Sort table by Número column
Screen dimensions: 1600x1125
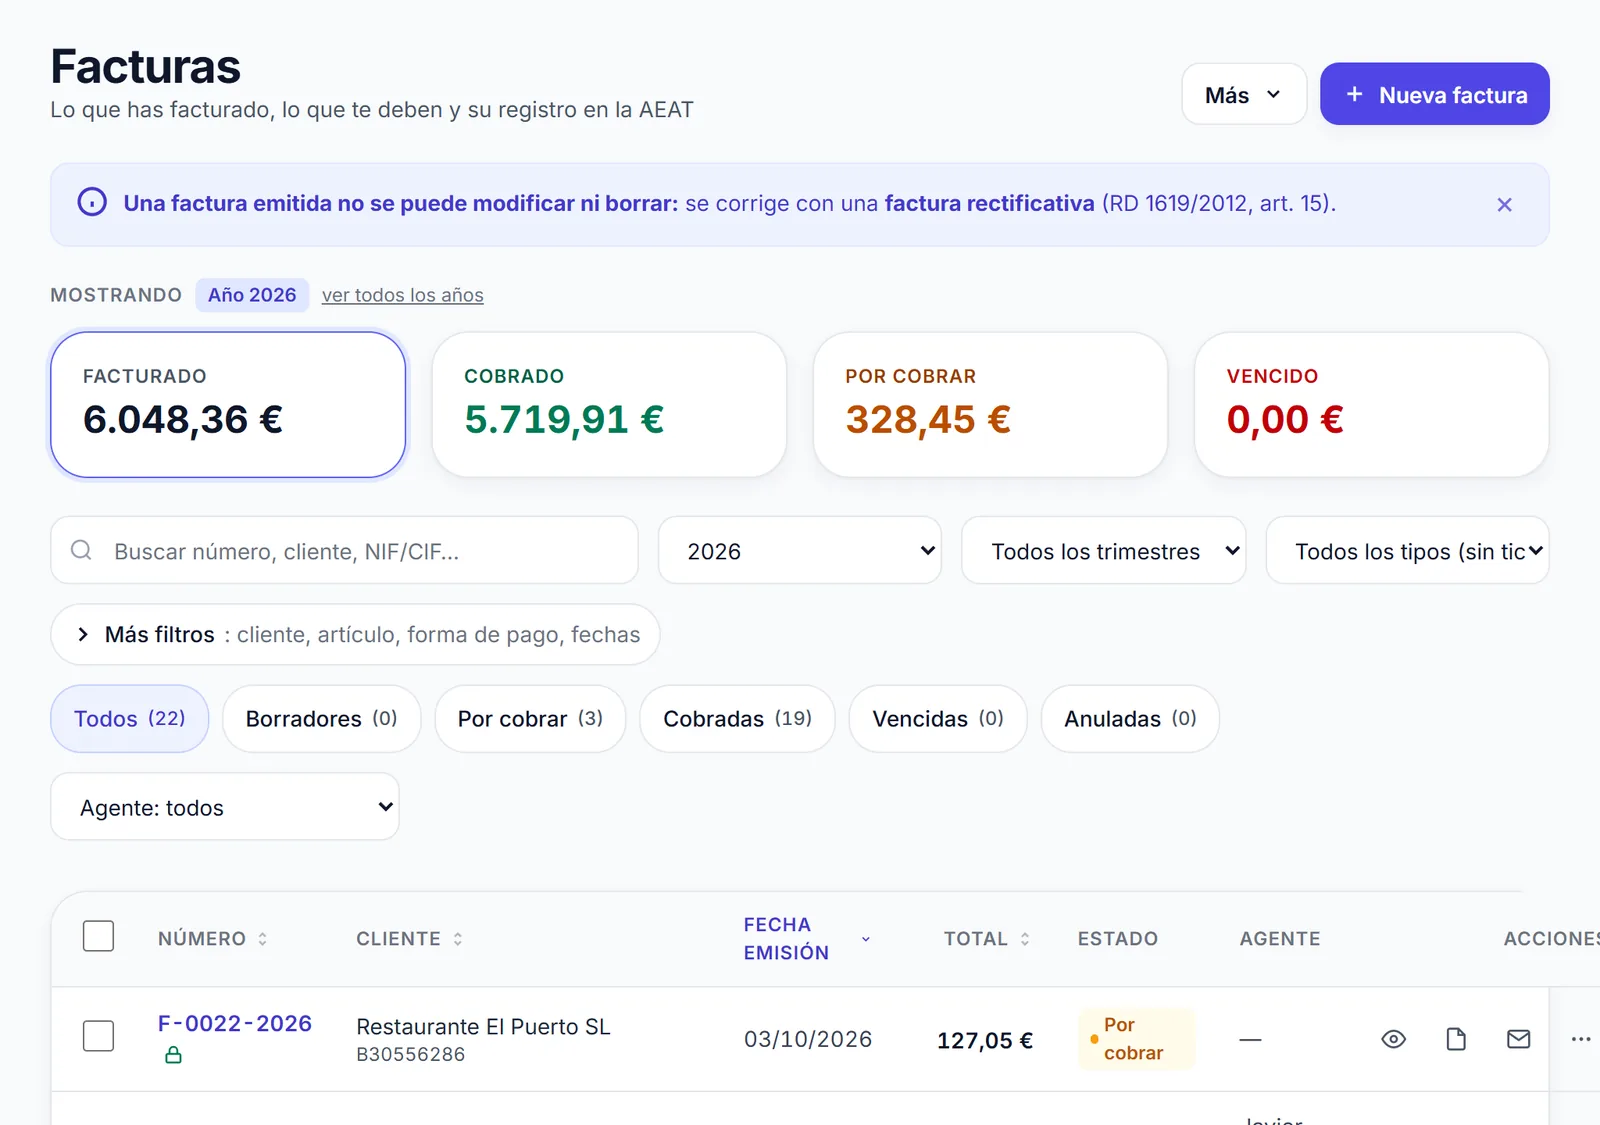[x=213, y=939]
